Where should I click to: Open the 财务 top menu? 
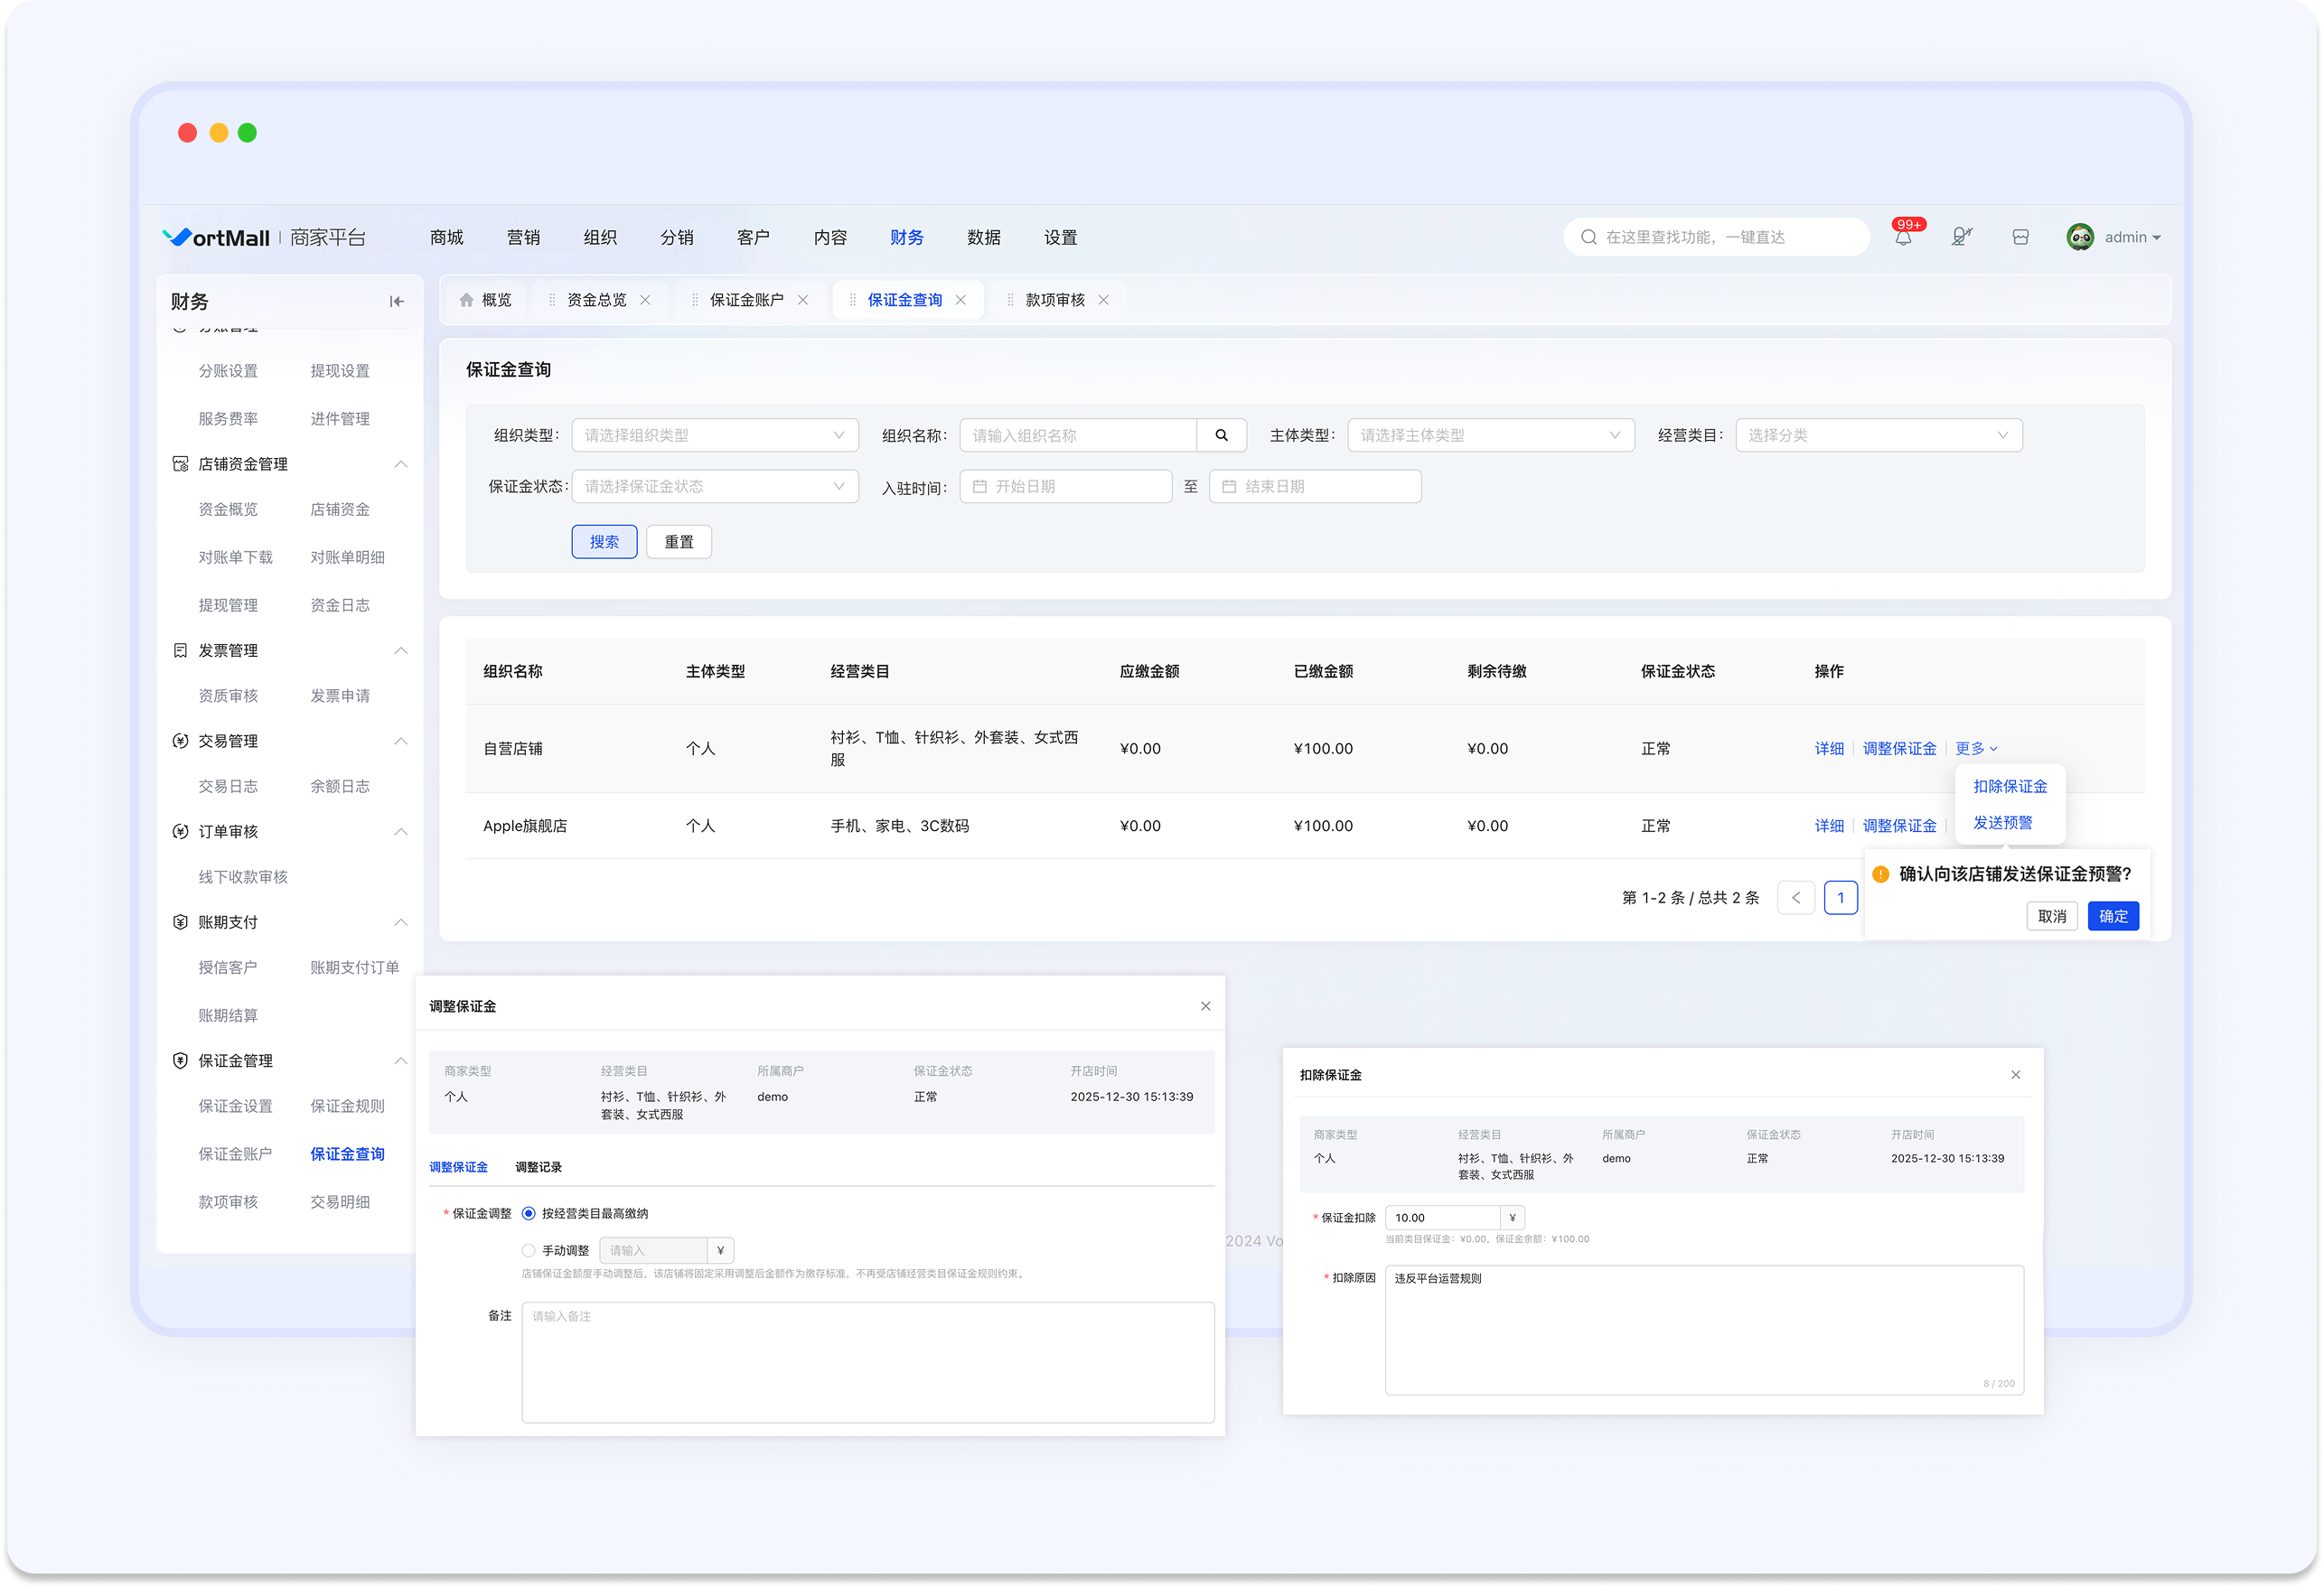pos(906,237)
